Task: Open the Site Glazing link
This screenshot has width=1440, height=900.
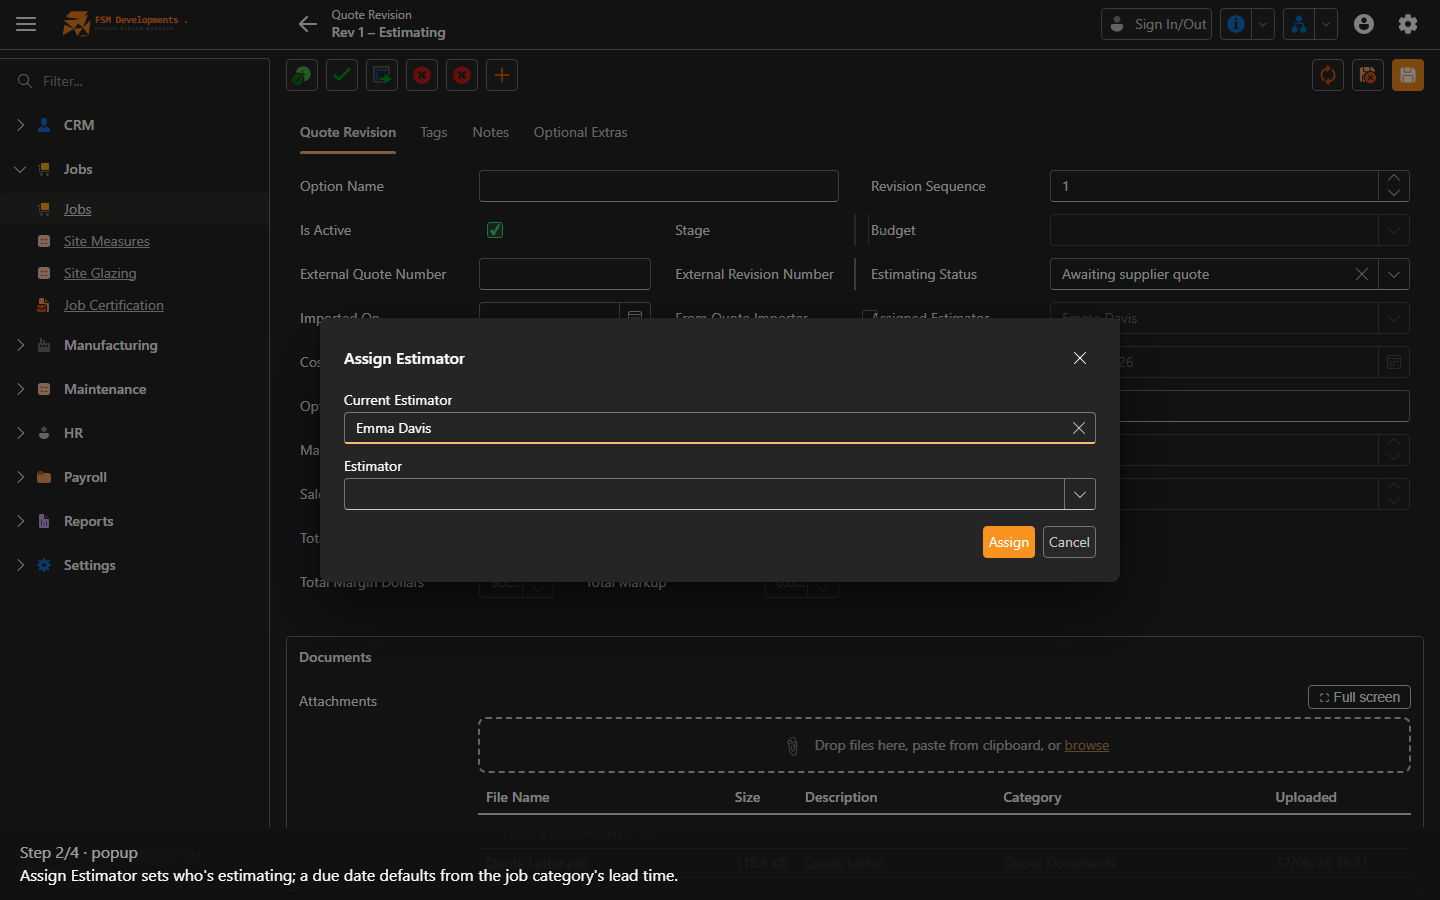Action: 100,273
